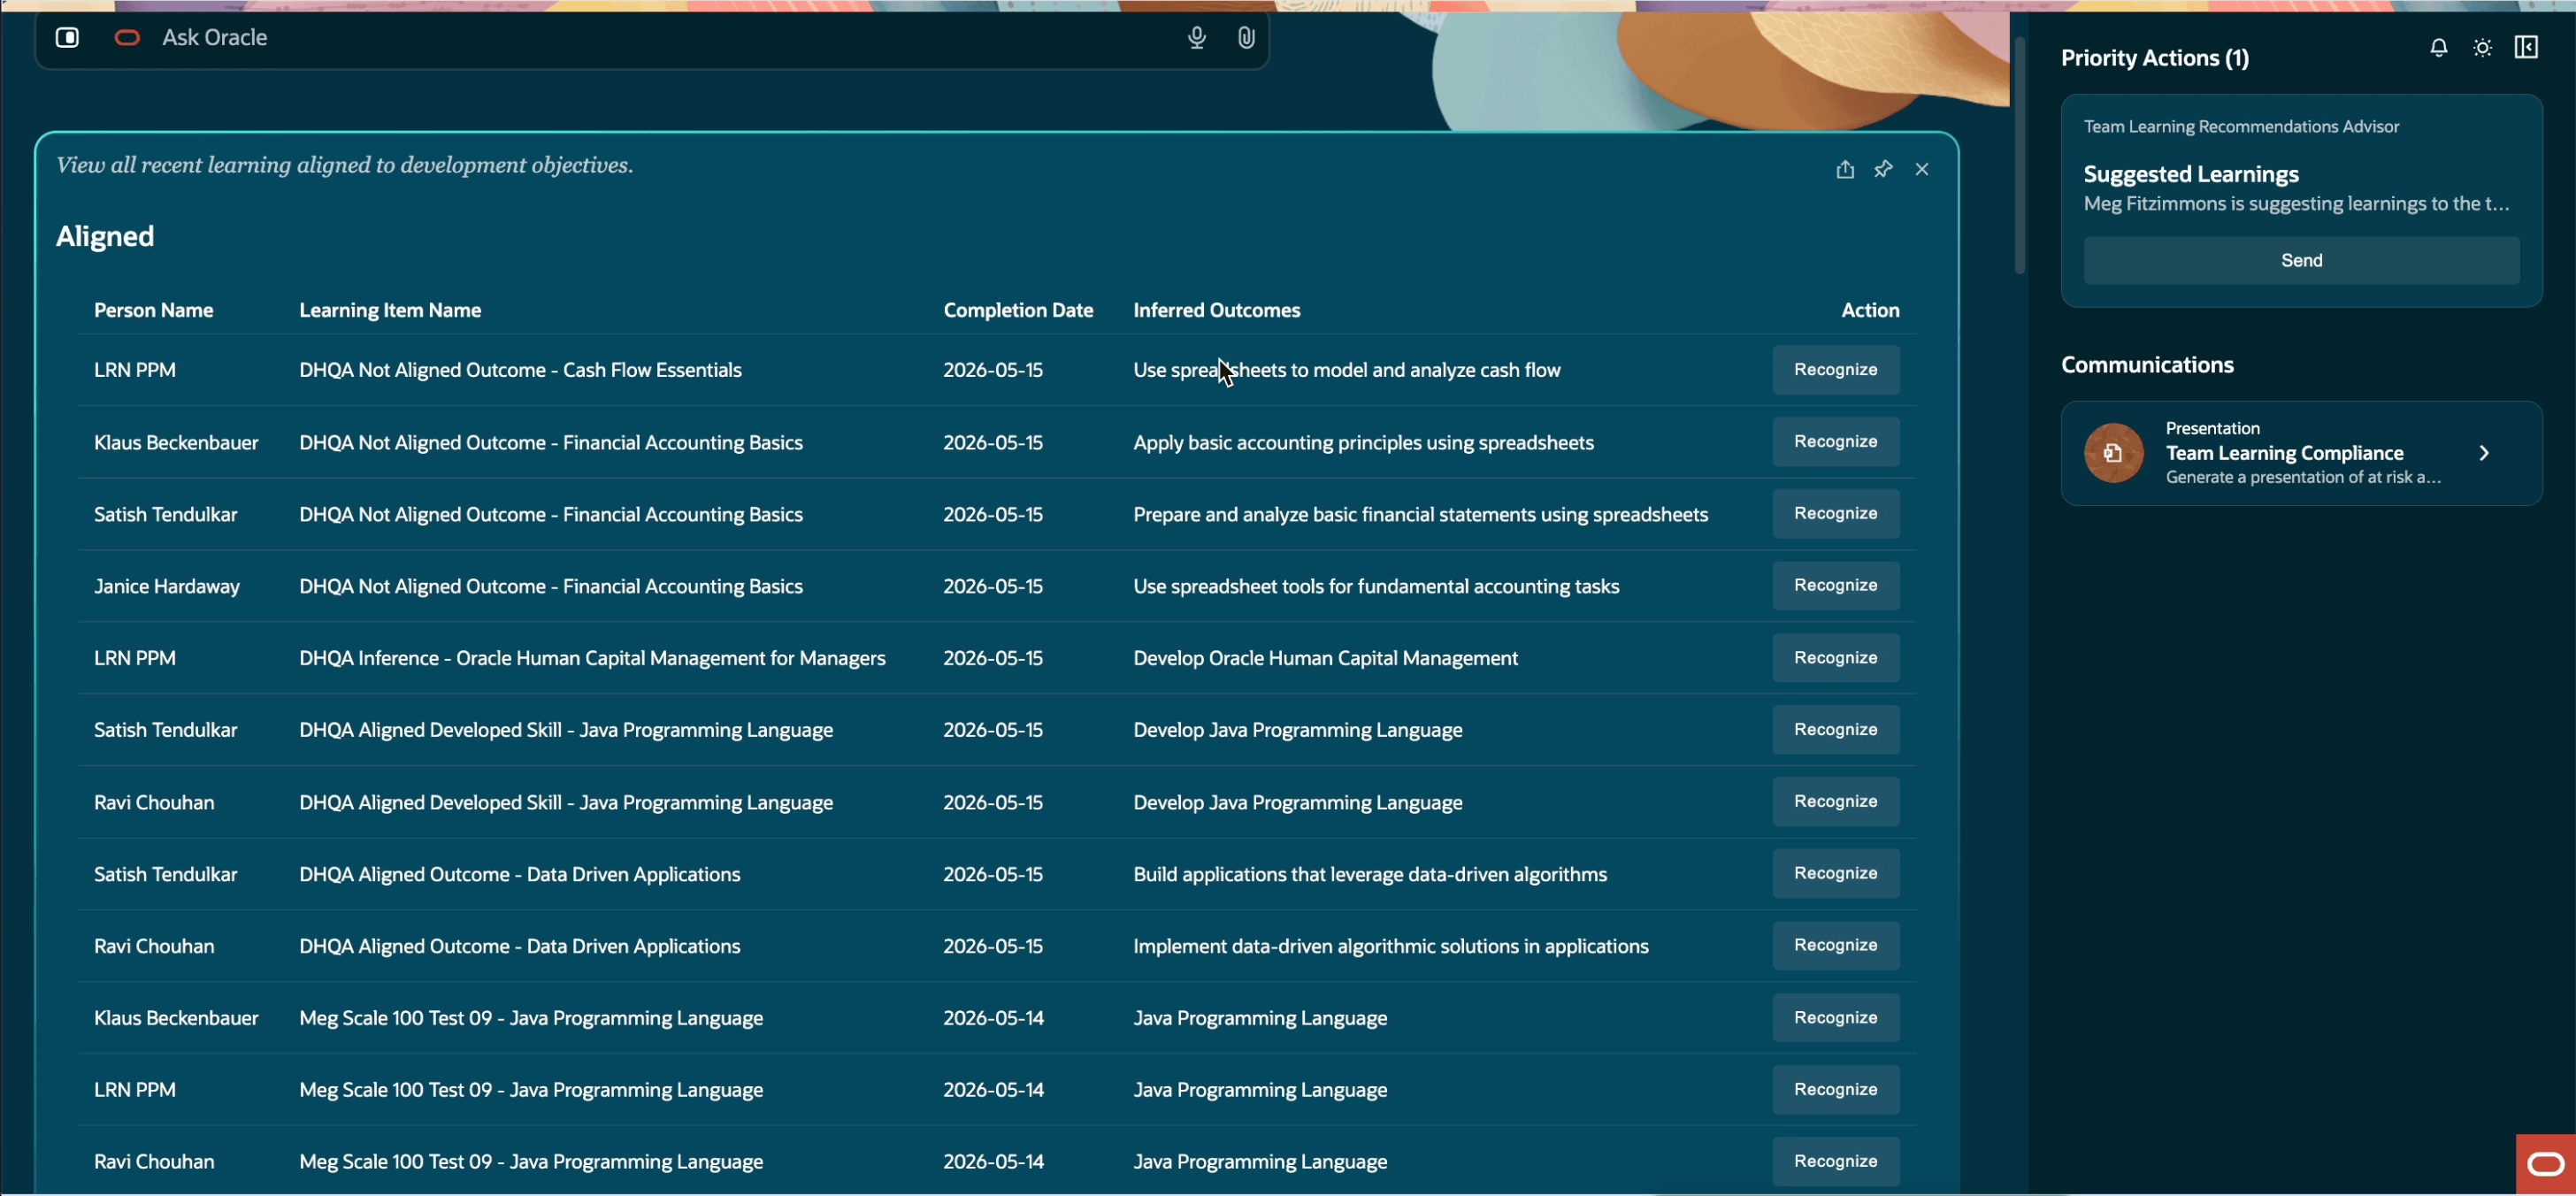2576x1196 pixels.
Task: Open the Oracle assistant floating button
Action: pos(2545,1164)
